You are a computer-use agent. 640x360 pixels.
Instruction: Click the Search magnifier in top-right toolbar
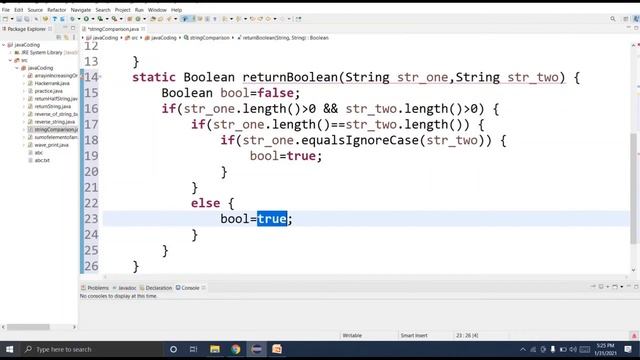(x=613, y=19)
